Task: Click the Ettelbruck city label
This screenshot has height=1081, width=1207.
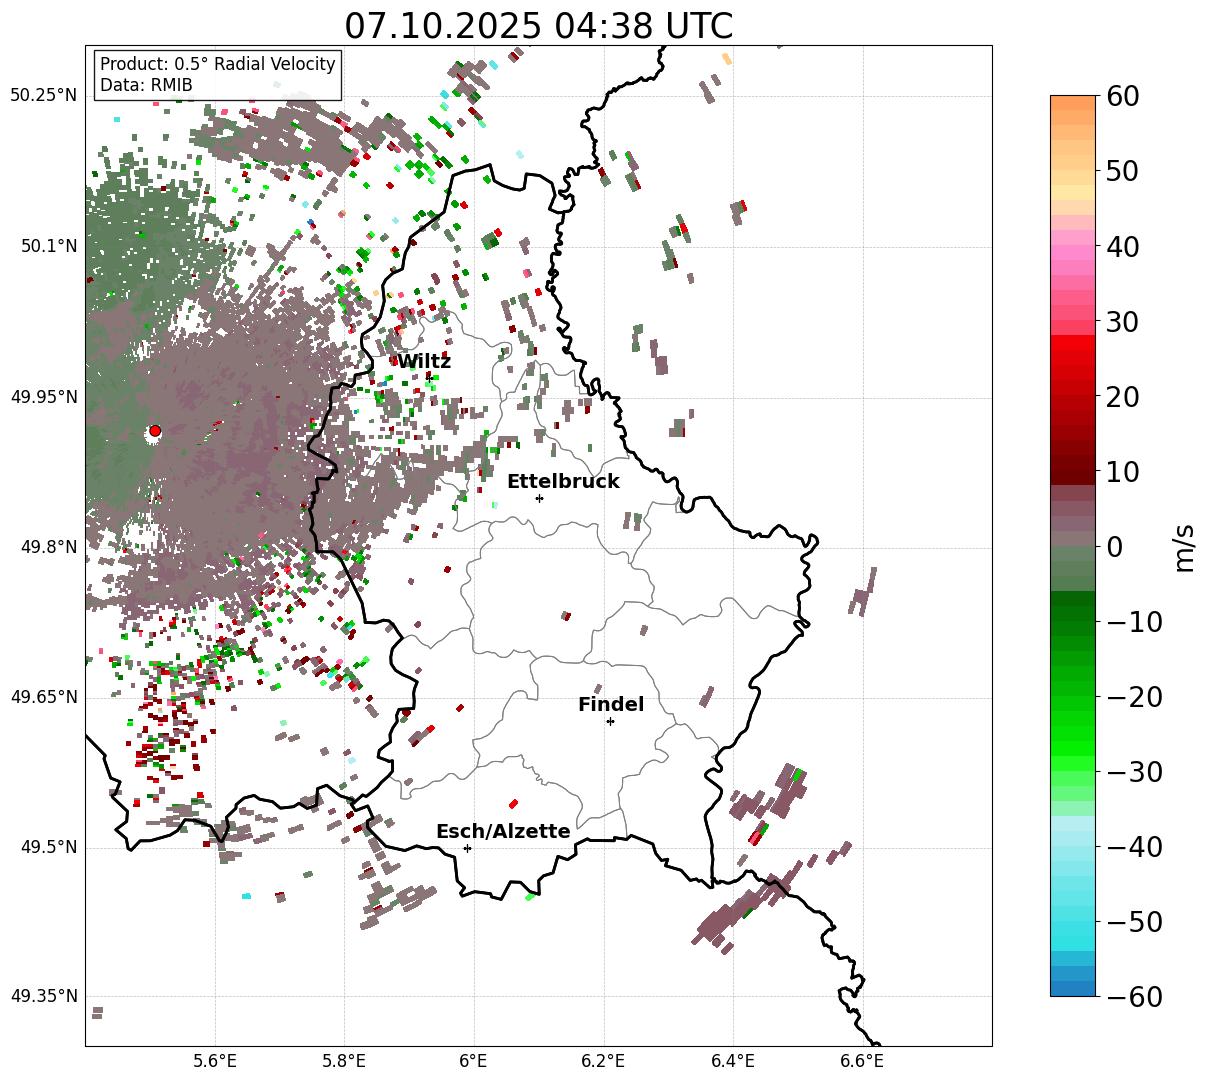Action: click(563, 482)
